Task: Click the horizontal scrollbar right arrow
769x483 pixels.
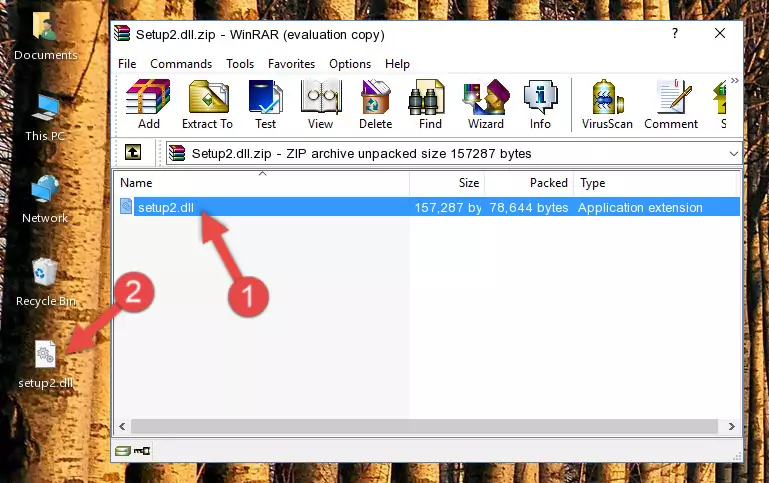Action: pos(731,427)
